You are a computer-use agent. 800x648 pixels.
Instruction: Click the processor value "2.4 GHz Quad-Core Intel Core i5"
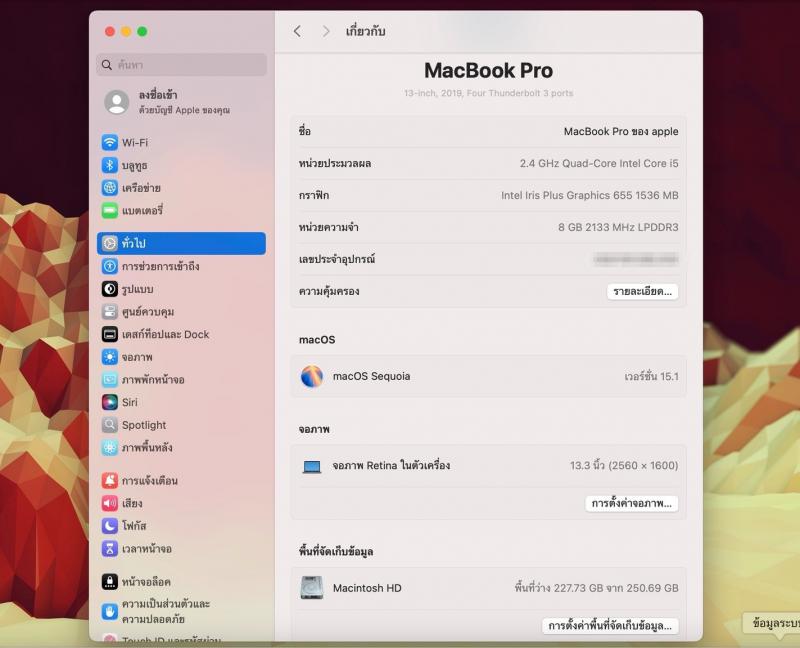pyautogui.click(x=599, y=163)
